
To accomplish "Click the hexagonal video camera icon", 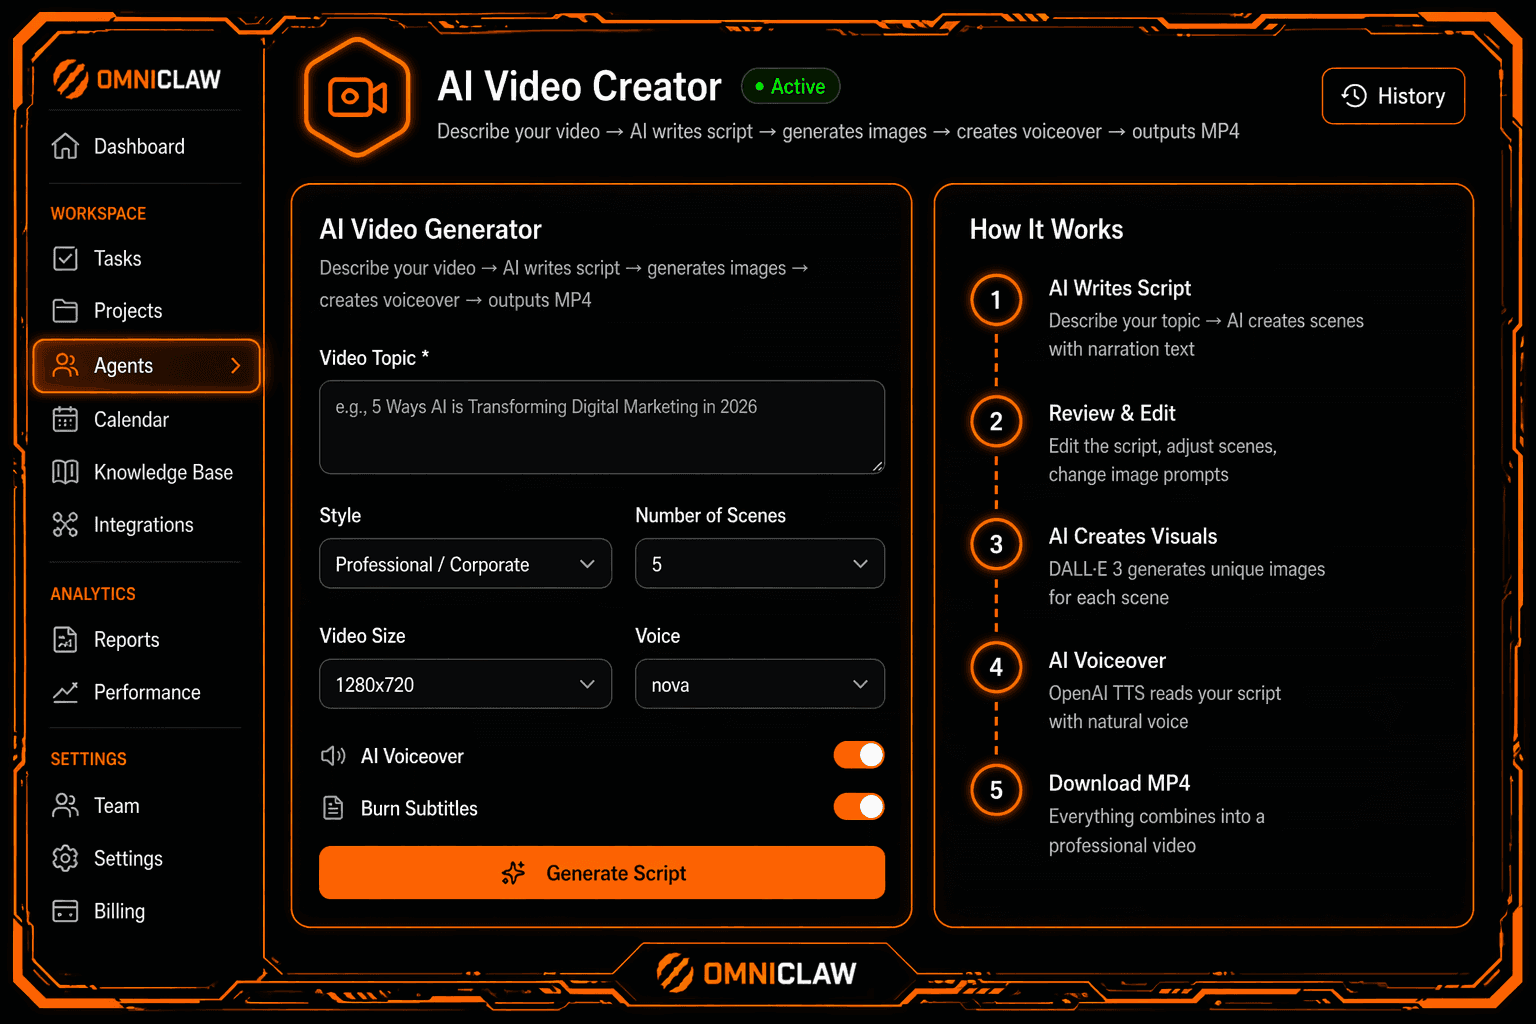I will [x=357, y=97].
